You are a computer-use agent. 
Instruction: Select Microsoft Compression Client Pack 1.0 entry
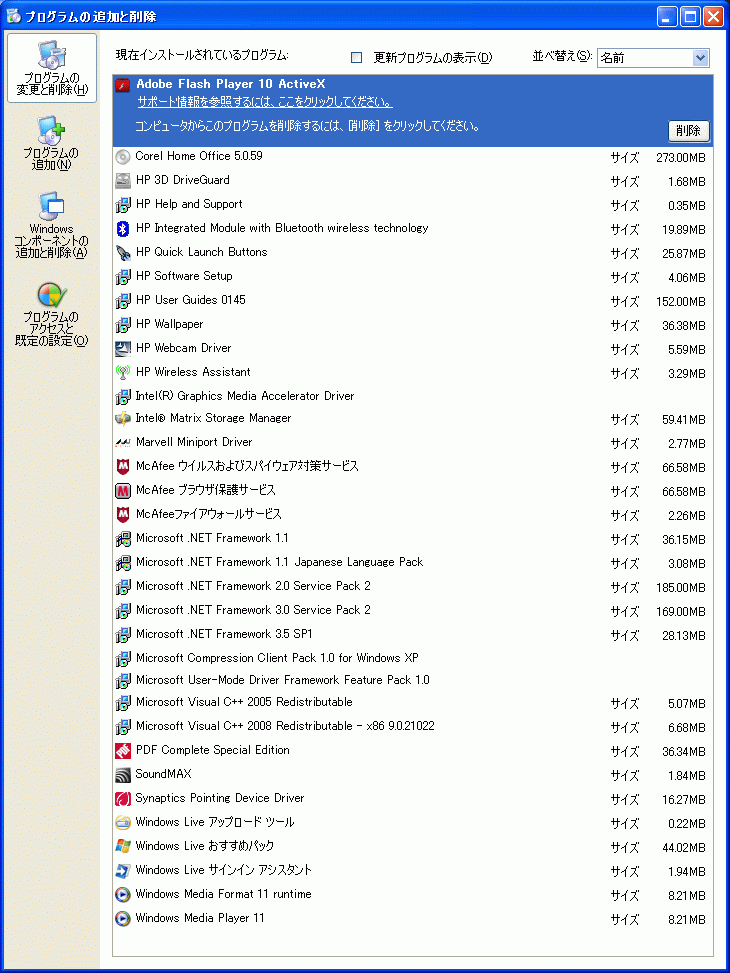(413, 658)
